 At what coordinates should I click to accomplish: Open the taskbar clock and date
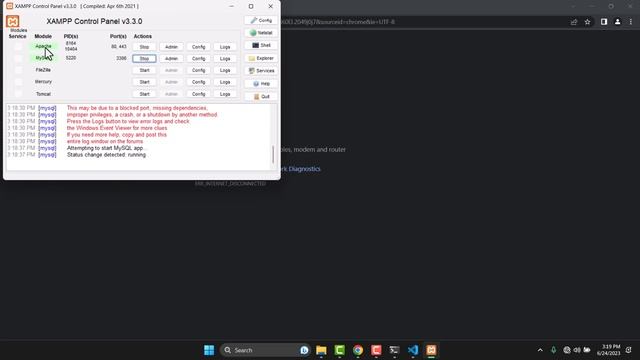click(609, 350)
